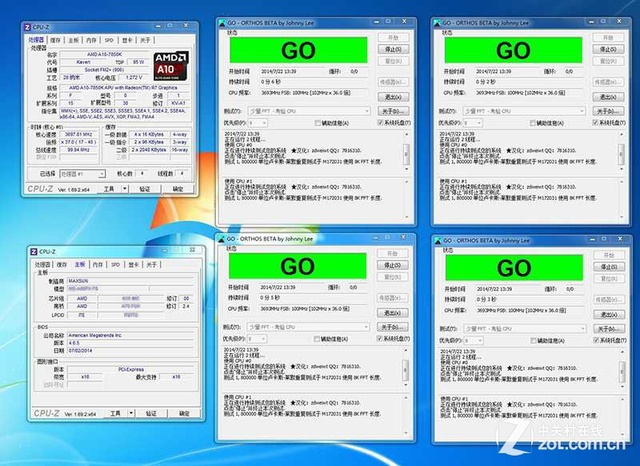
Task: Click title icon of ORTHOS window running 0分3秒
Action: coord(438,241)
